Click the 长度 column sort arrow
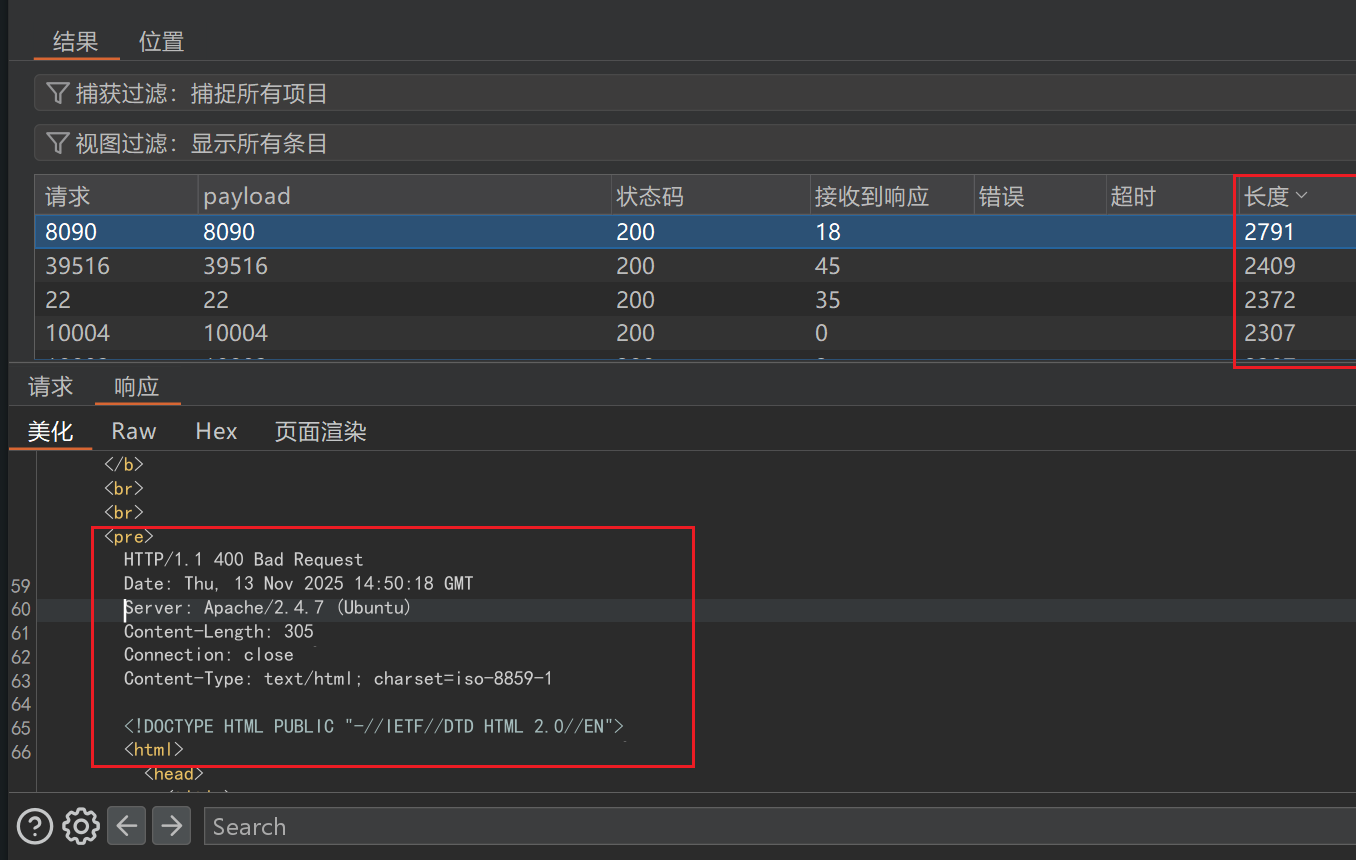Image resolution: width=1356 pixels, height=860 pixels. click(x=1301, y=196)
